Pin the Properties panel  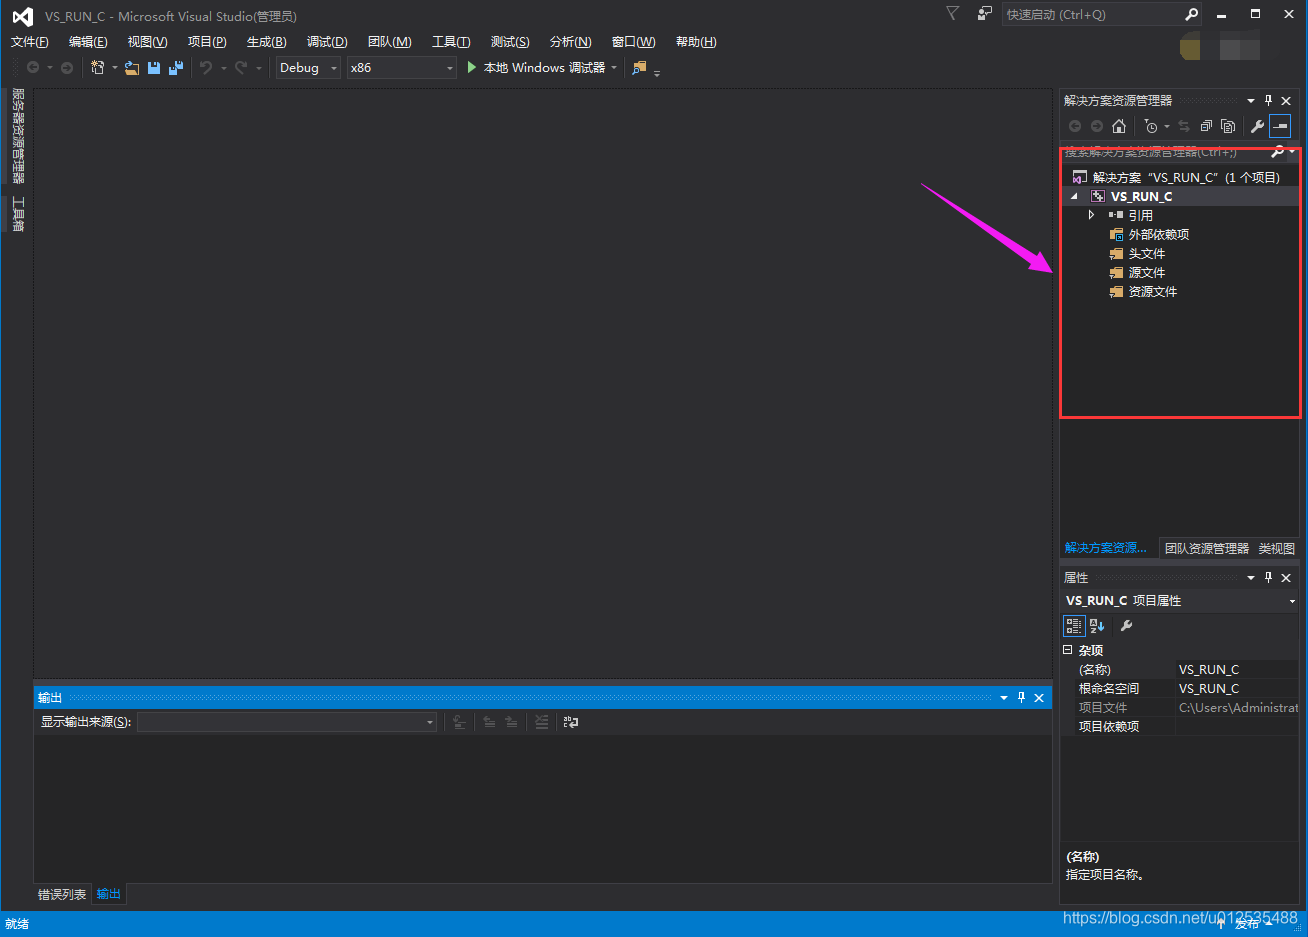(x=1268, y=578)
